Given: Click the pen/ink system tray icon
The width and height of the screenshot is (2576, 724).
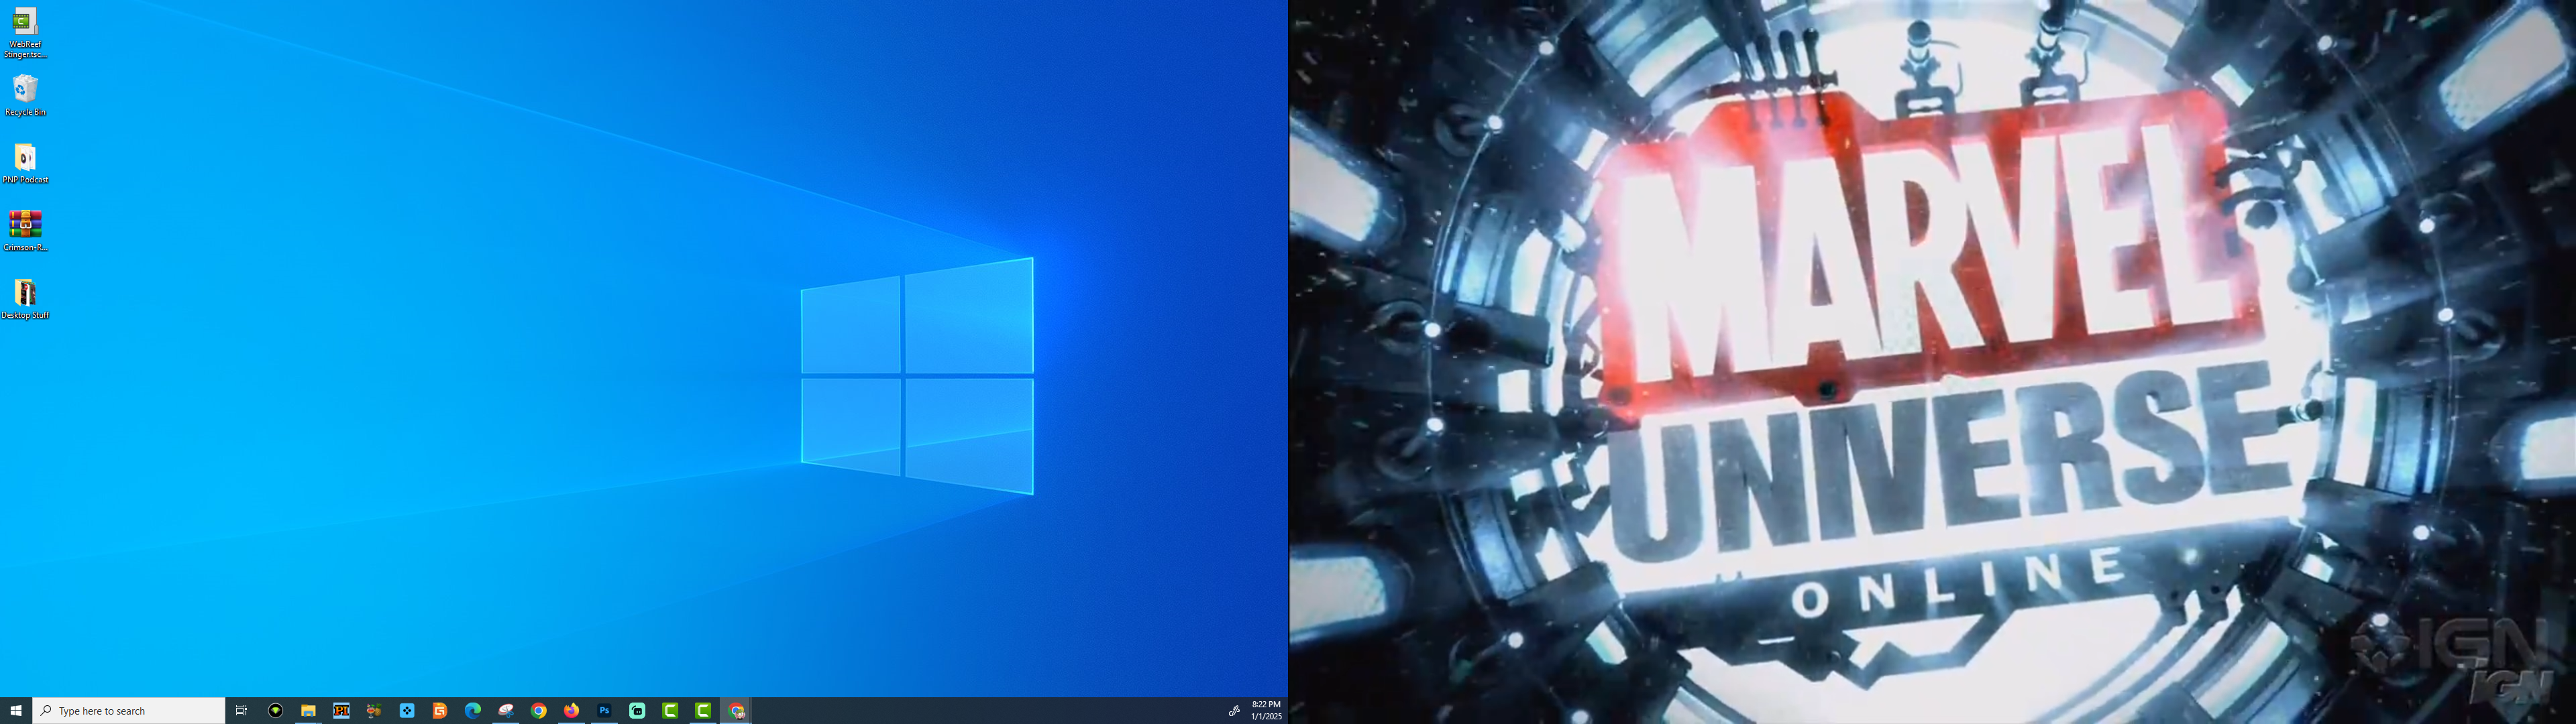Looking at the screenshot, I should tap(1234, 711).
